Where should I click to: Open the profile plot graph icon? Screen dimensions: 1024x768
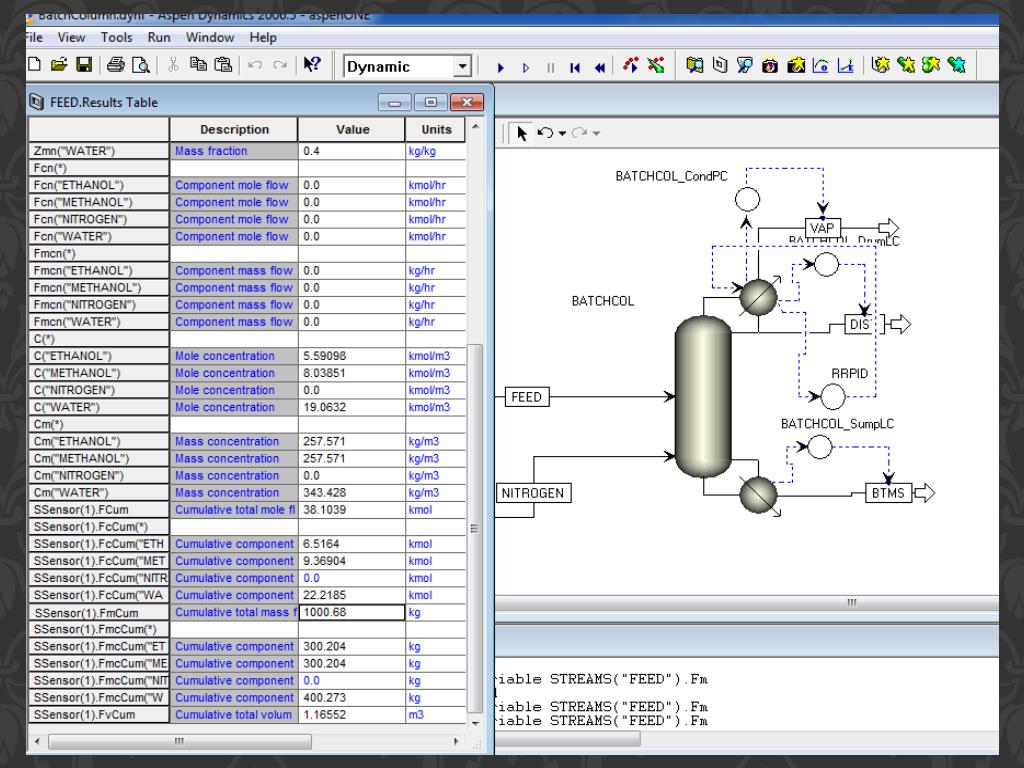click(x=845, y=65)
